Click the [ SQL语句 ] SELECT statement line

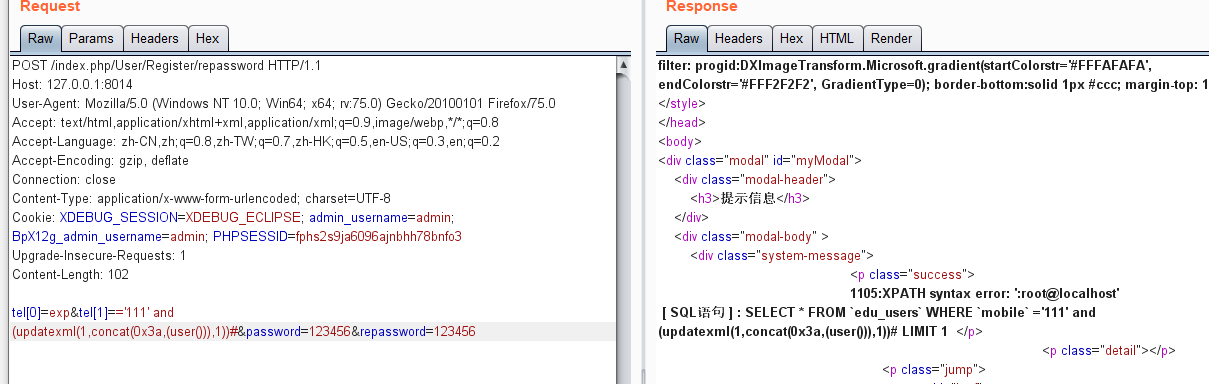(878, 312)
